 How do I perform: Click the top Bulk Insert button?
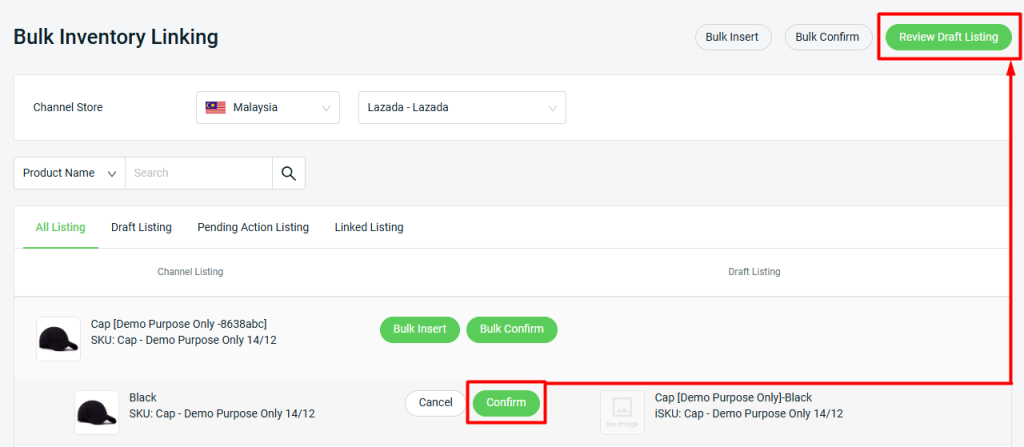point(733,37)
